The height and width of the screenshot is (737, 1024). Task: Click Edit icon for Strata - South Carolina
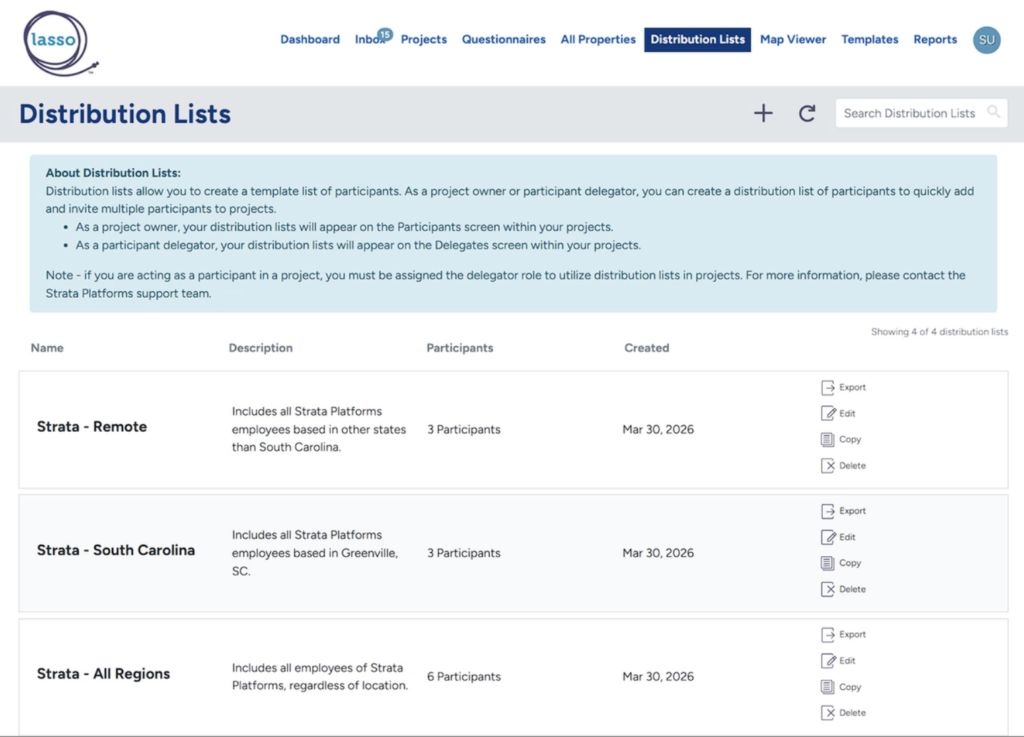click(x=827, y=537)
